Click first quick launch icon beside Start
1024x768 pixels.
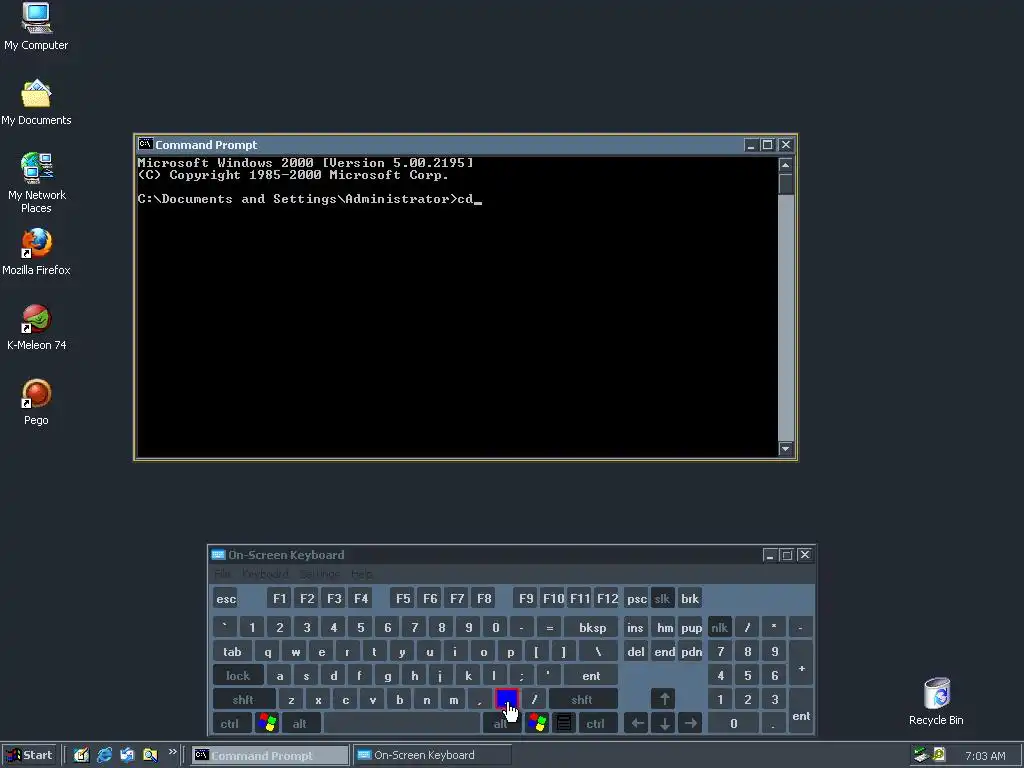pos(81,755)
